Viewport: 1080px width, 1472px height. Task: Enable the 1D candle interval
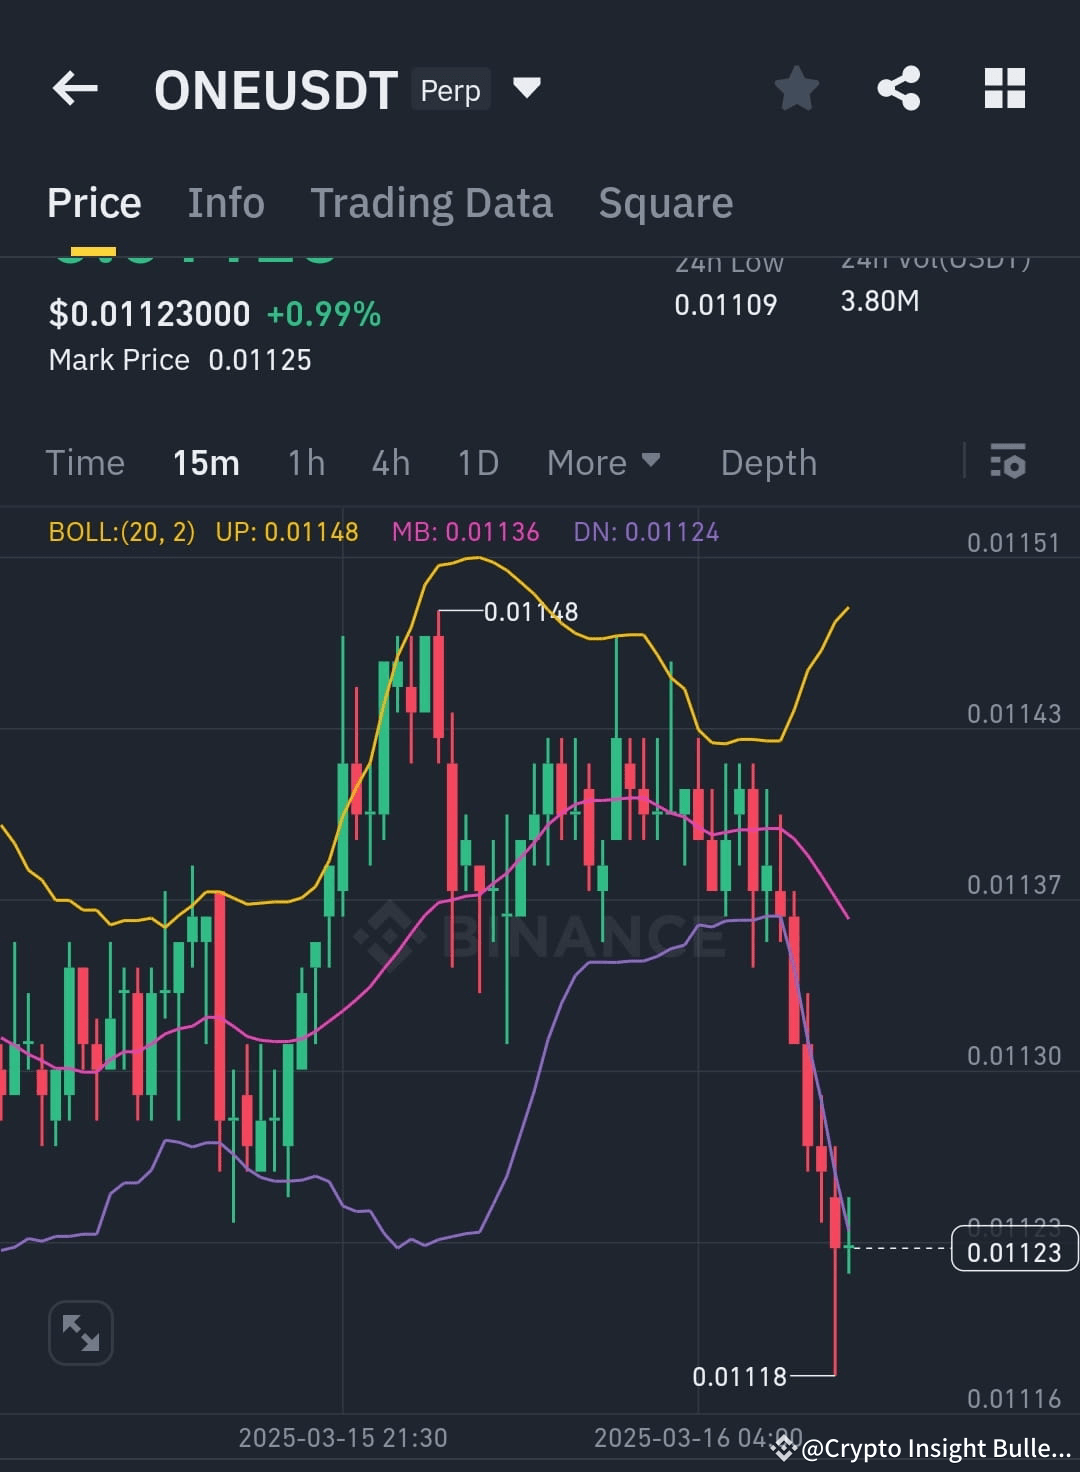[x=478, y=462]
